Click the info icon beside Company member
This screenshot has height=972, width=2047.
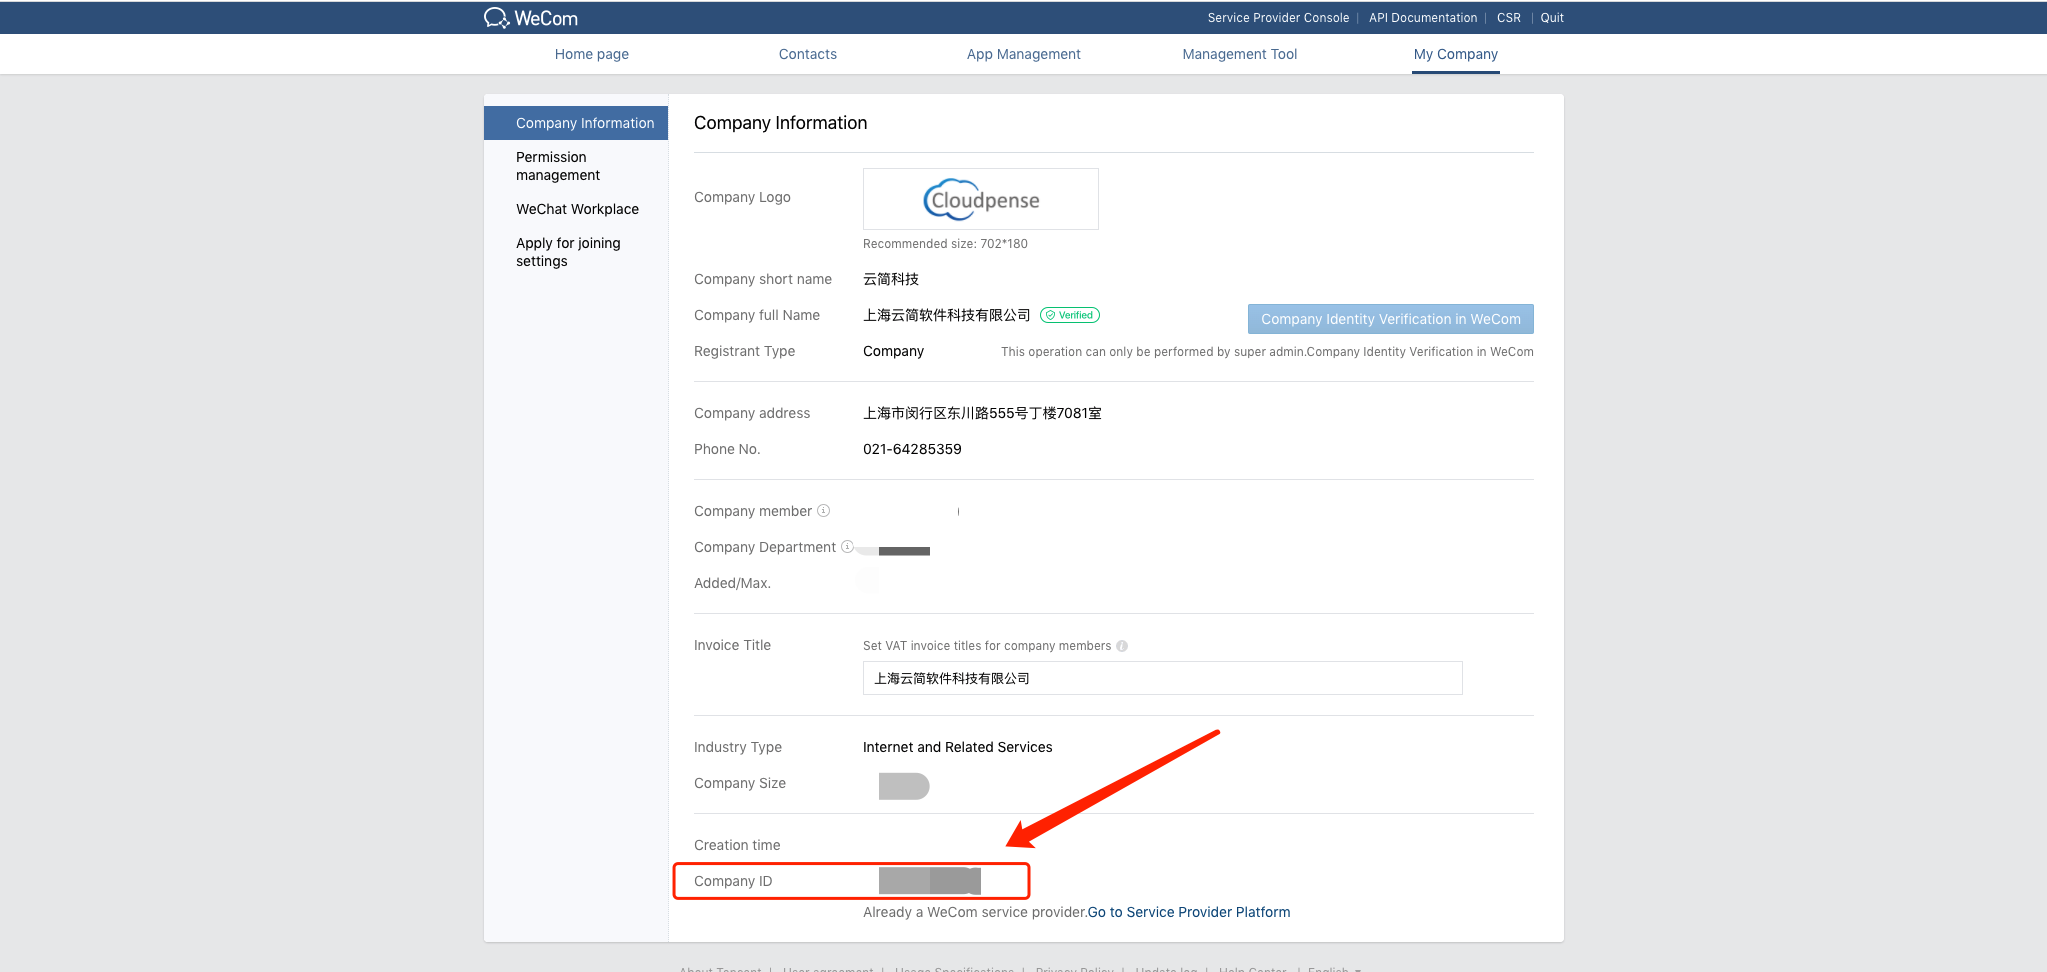pos(823,511)
